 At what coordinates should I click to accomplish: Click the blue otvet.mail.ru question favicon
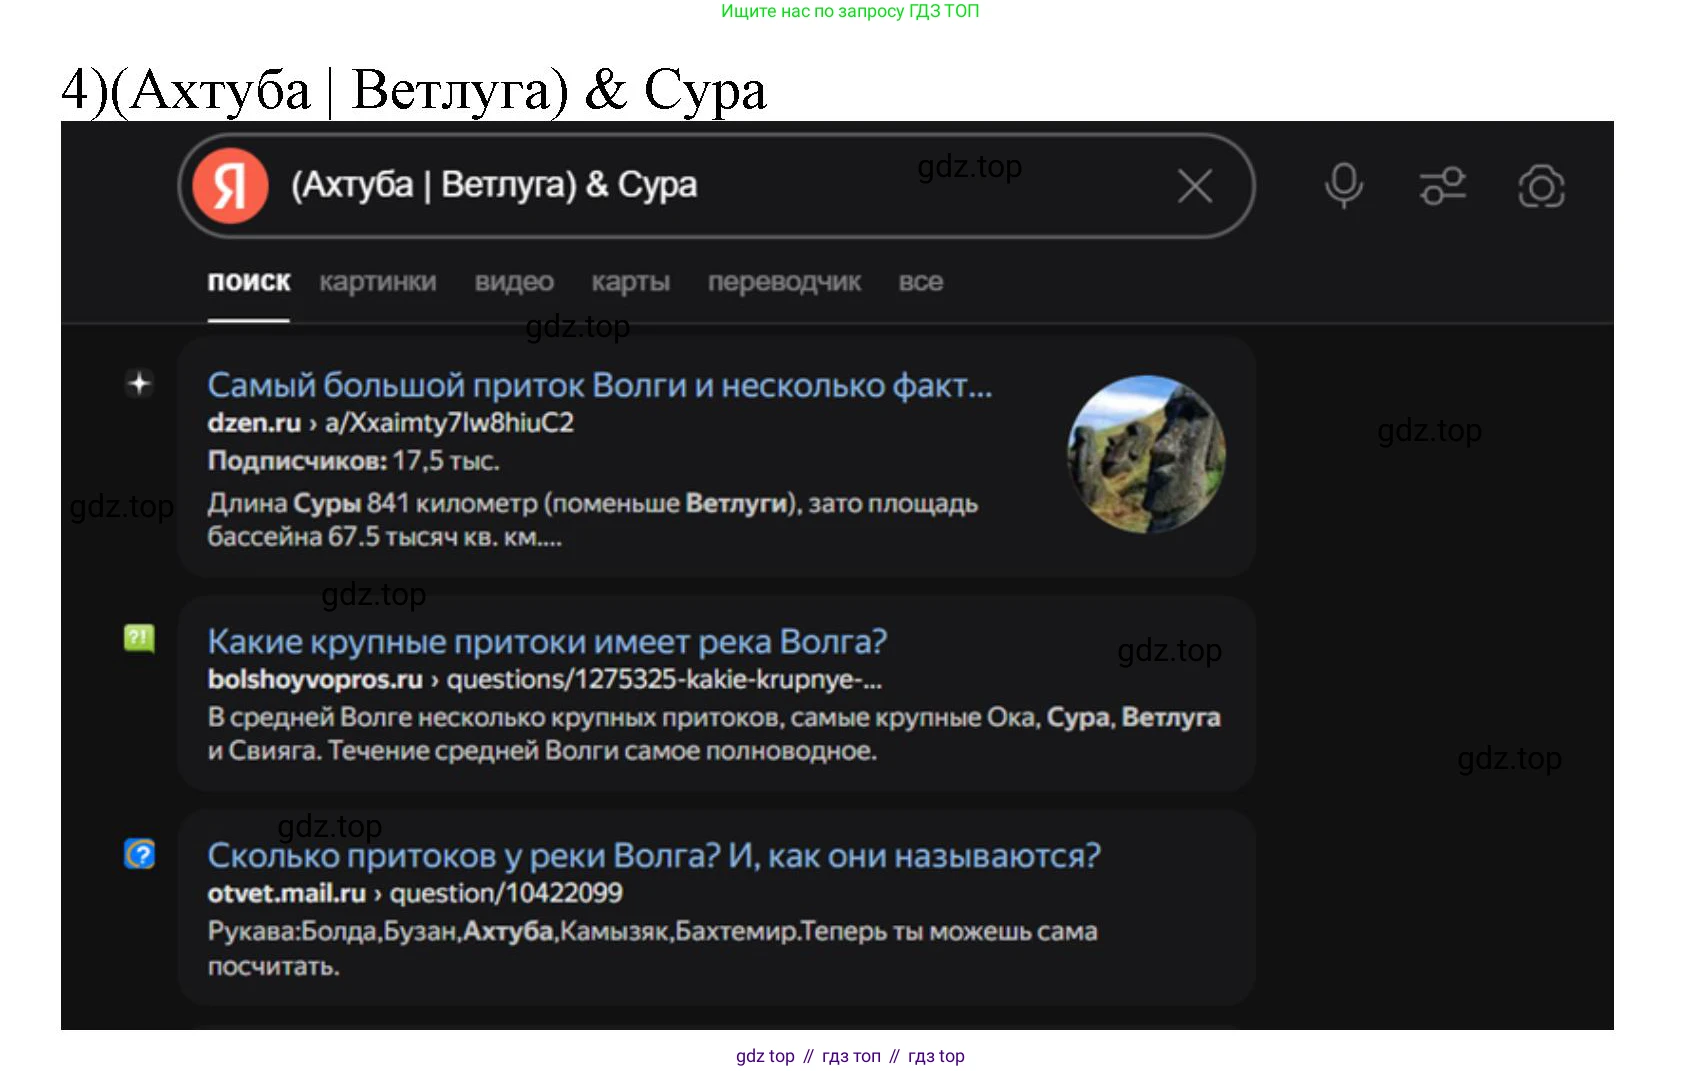139,853
